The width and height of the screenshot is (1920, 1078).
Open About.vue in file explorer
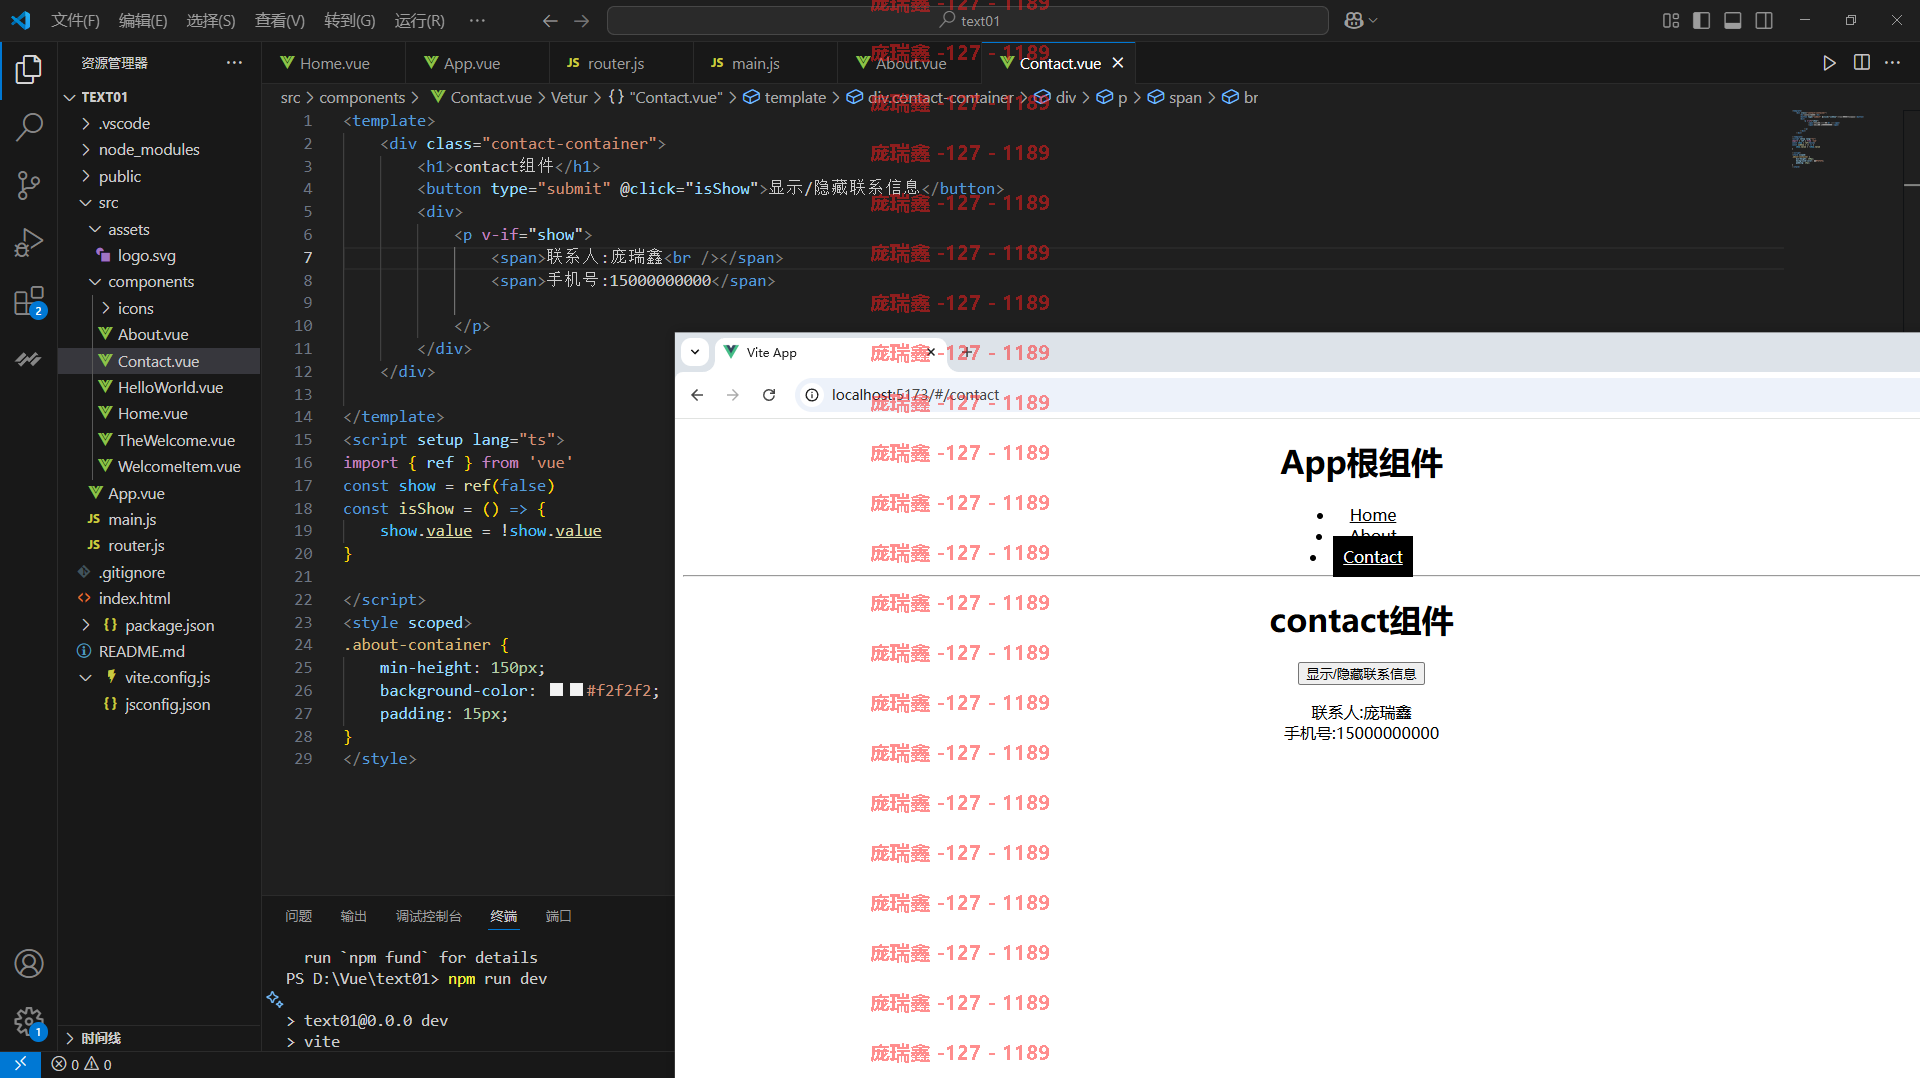click(153, 334)
